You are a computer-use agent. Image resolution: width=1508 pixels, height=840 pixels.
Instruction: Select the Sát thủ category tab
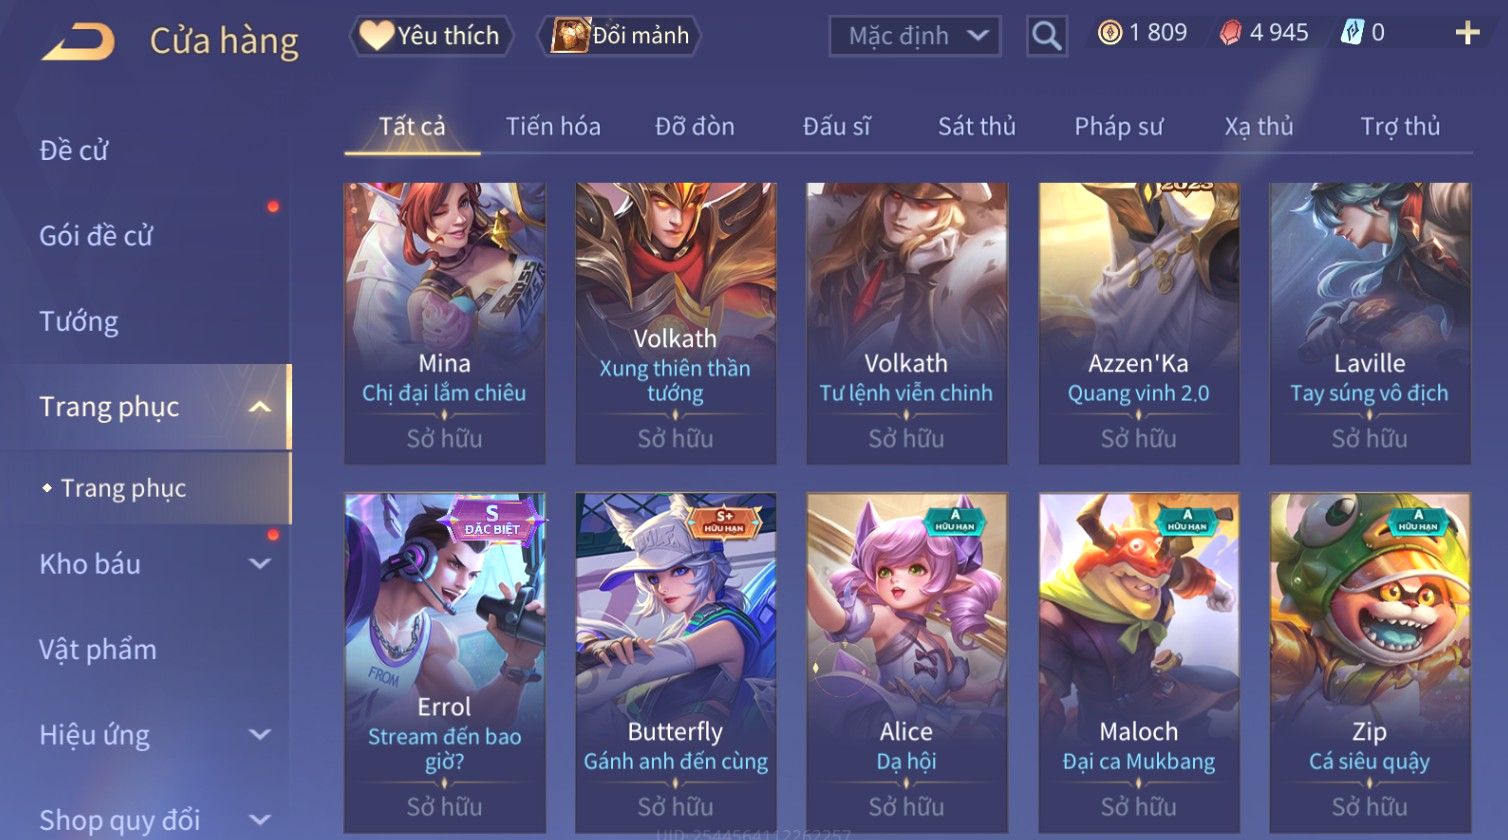[x=977, y=127]
